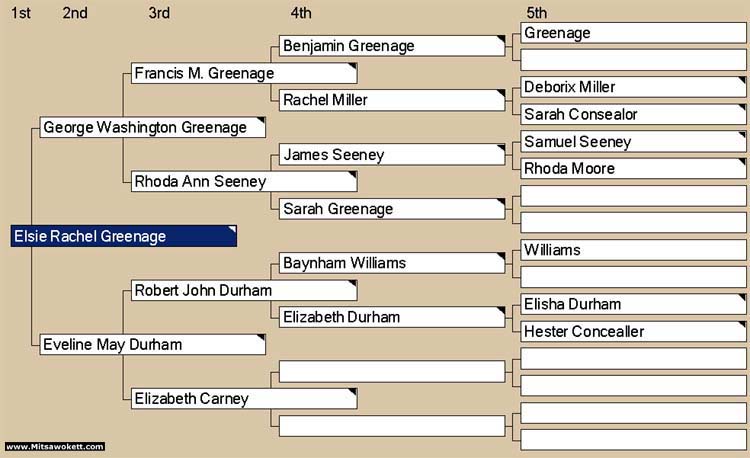The height and width of the screenshot is (458, 750).
Task: Click corner marker on Baynham Williams box
Action: pyautogui.click(x=501, y=256)
